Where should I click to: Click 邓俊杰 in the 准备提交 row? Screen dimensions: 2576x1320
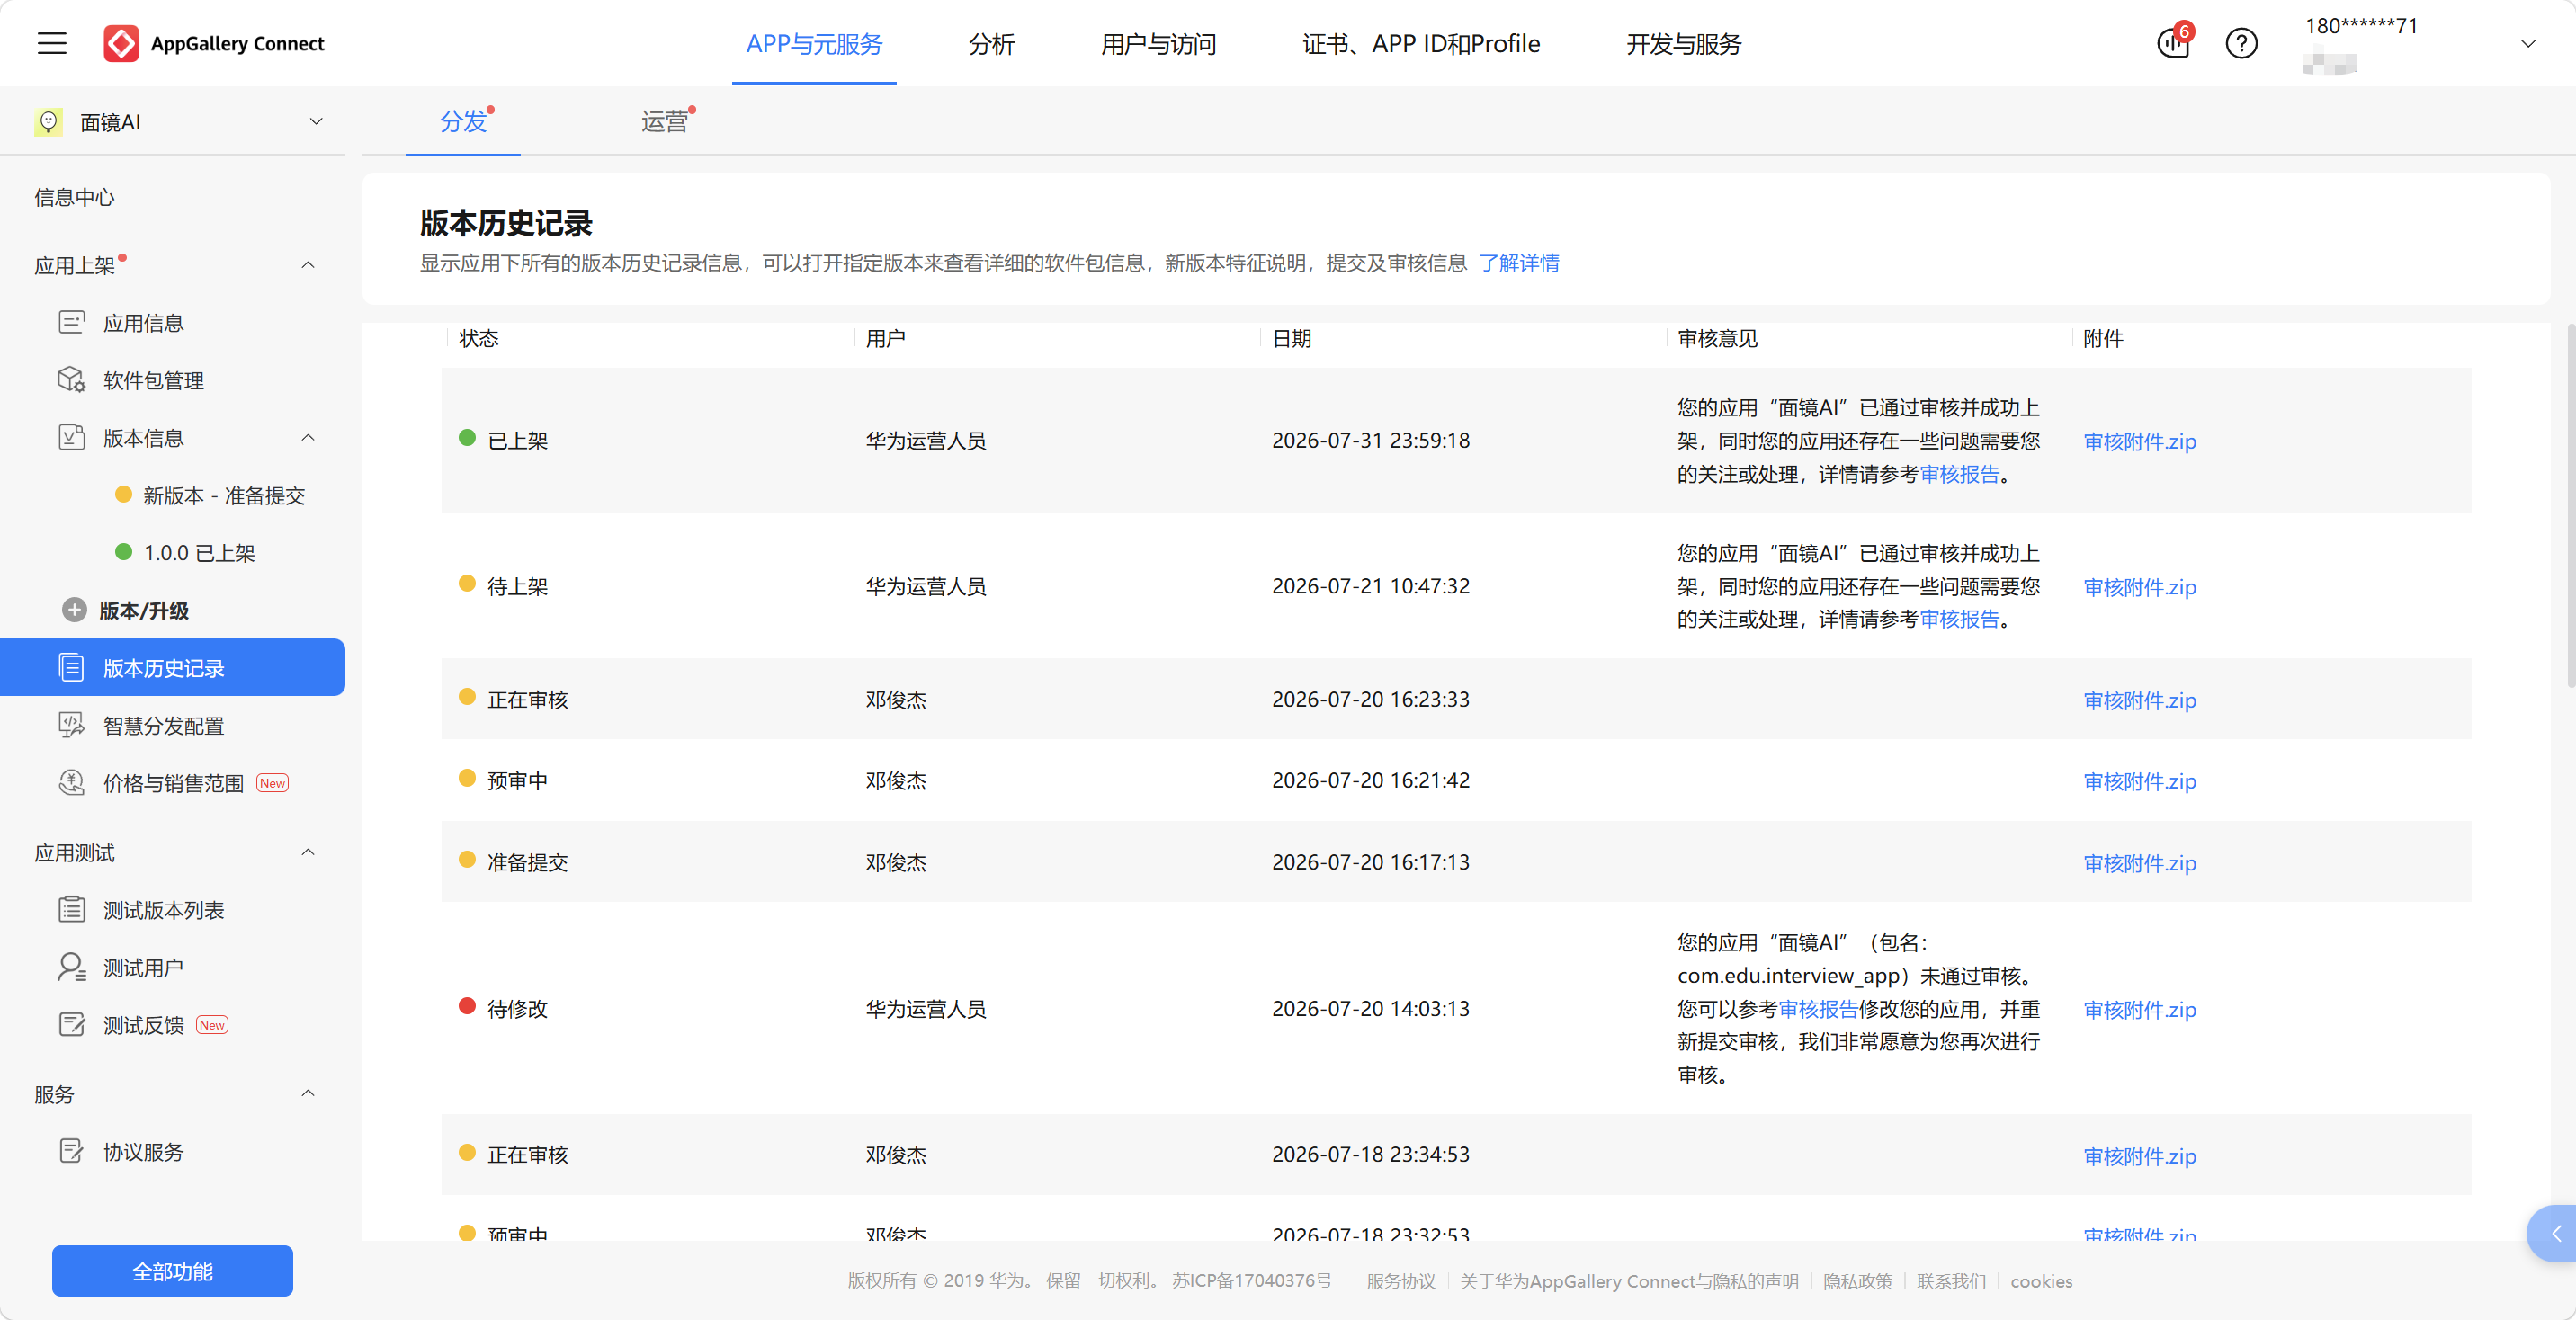(x=895, y=862)
